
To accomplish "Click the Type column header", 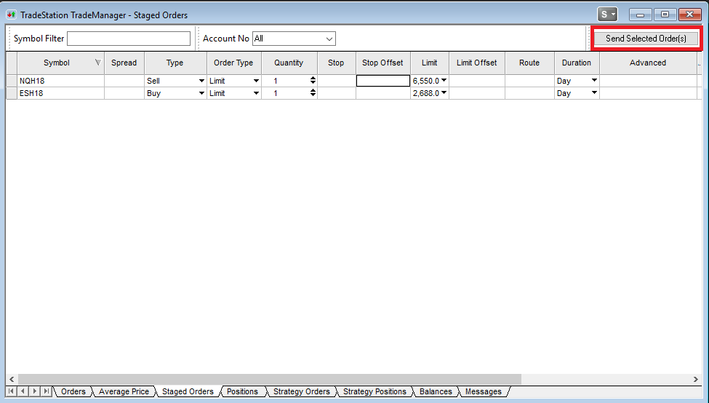I will pyautogui.click(x=175, y=63).
